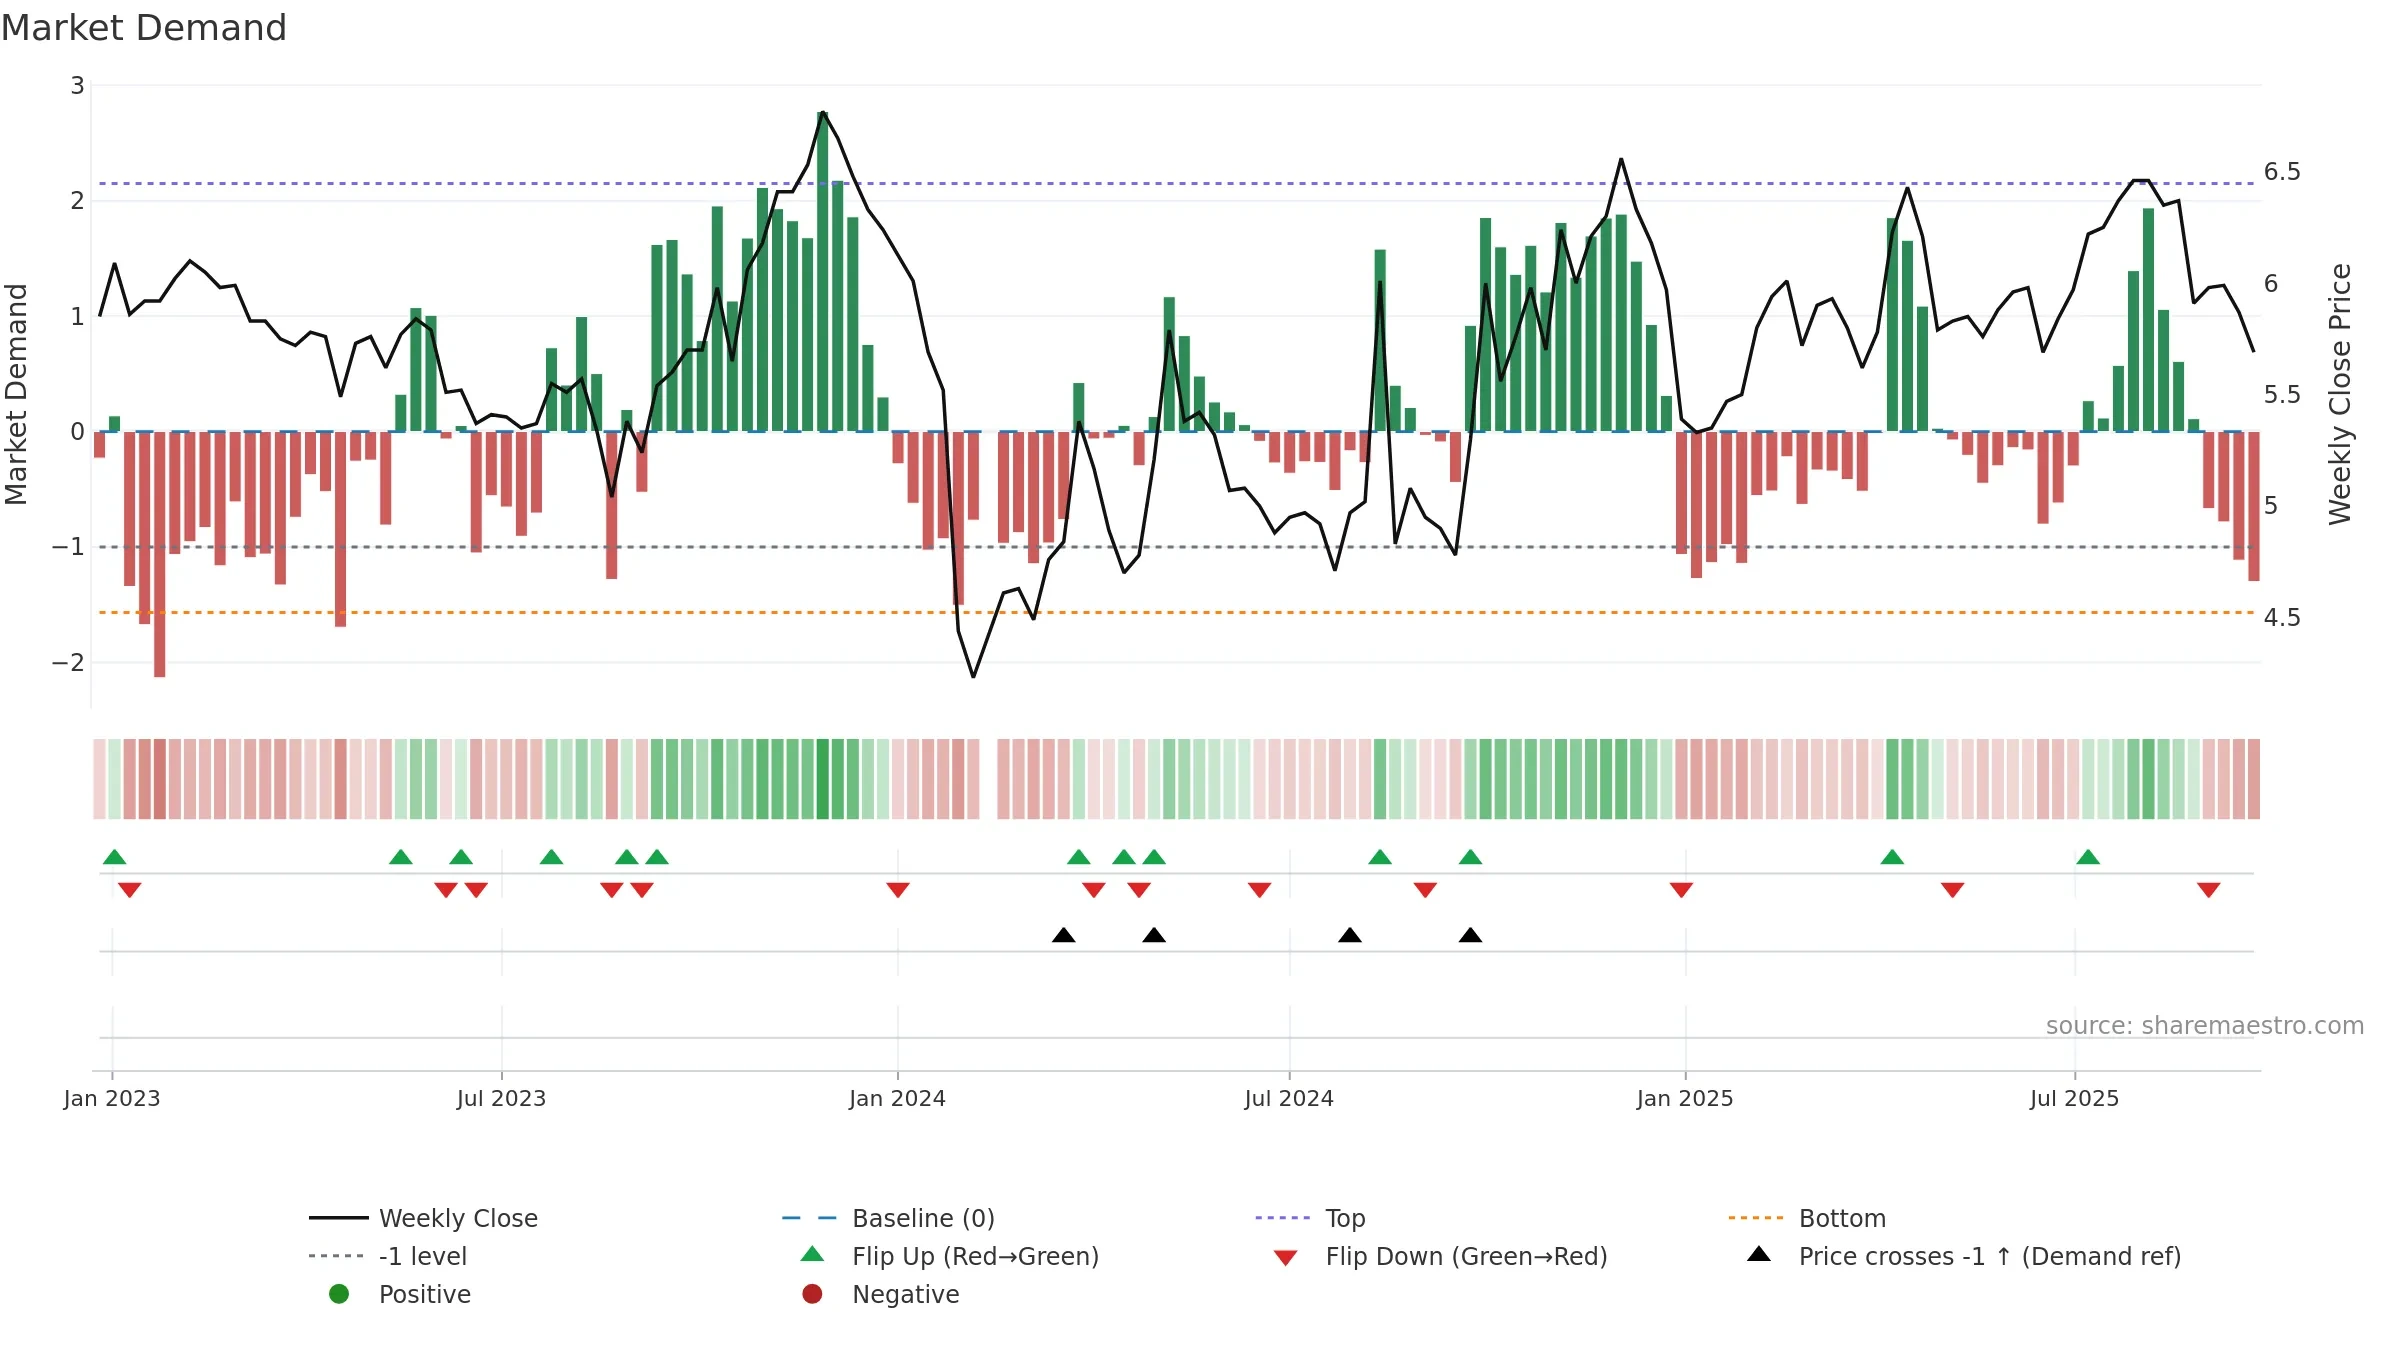Screen dimensions: 2400x1350
Task: Click the Weekly Close Price axis title
Action: [x=2340, y=394]
